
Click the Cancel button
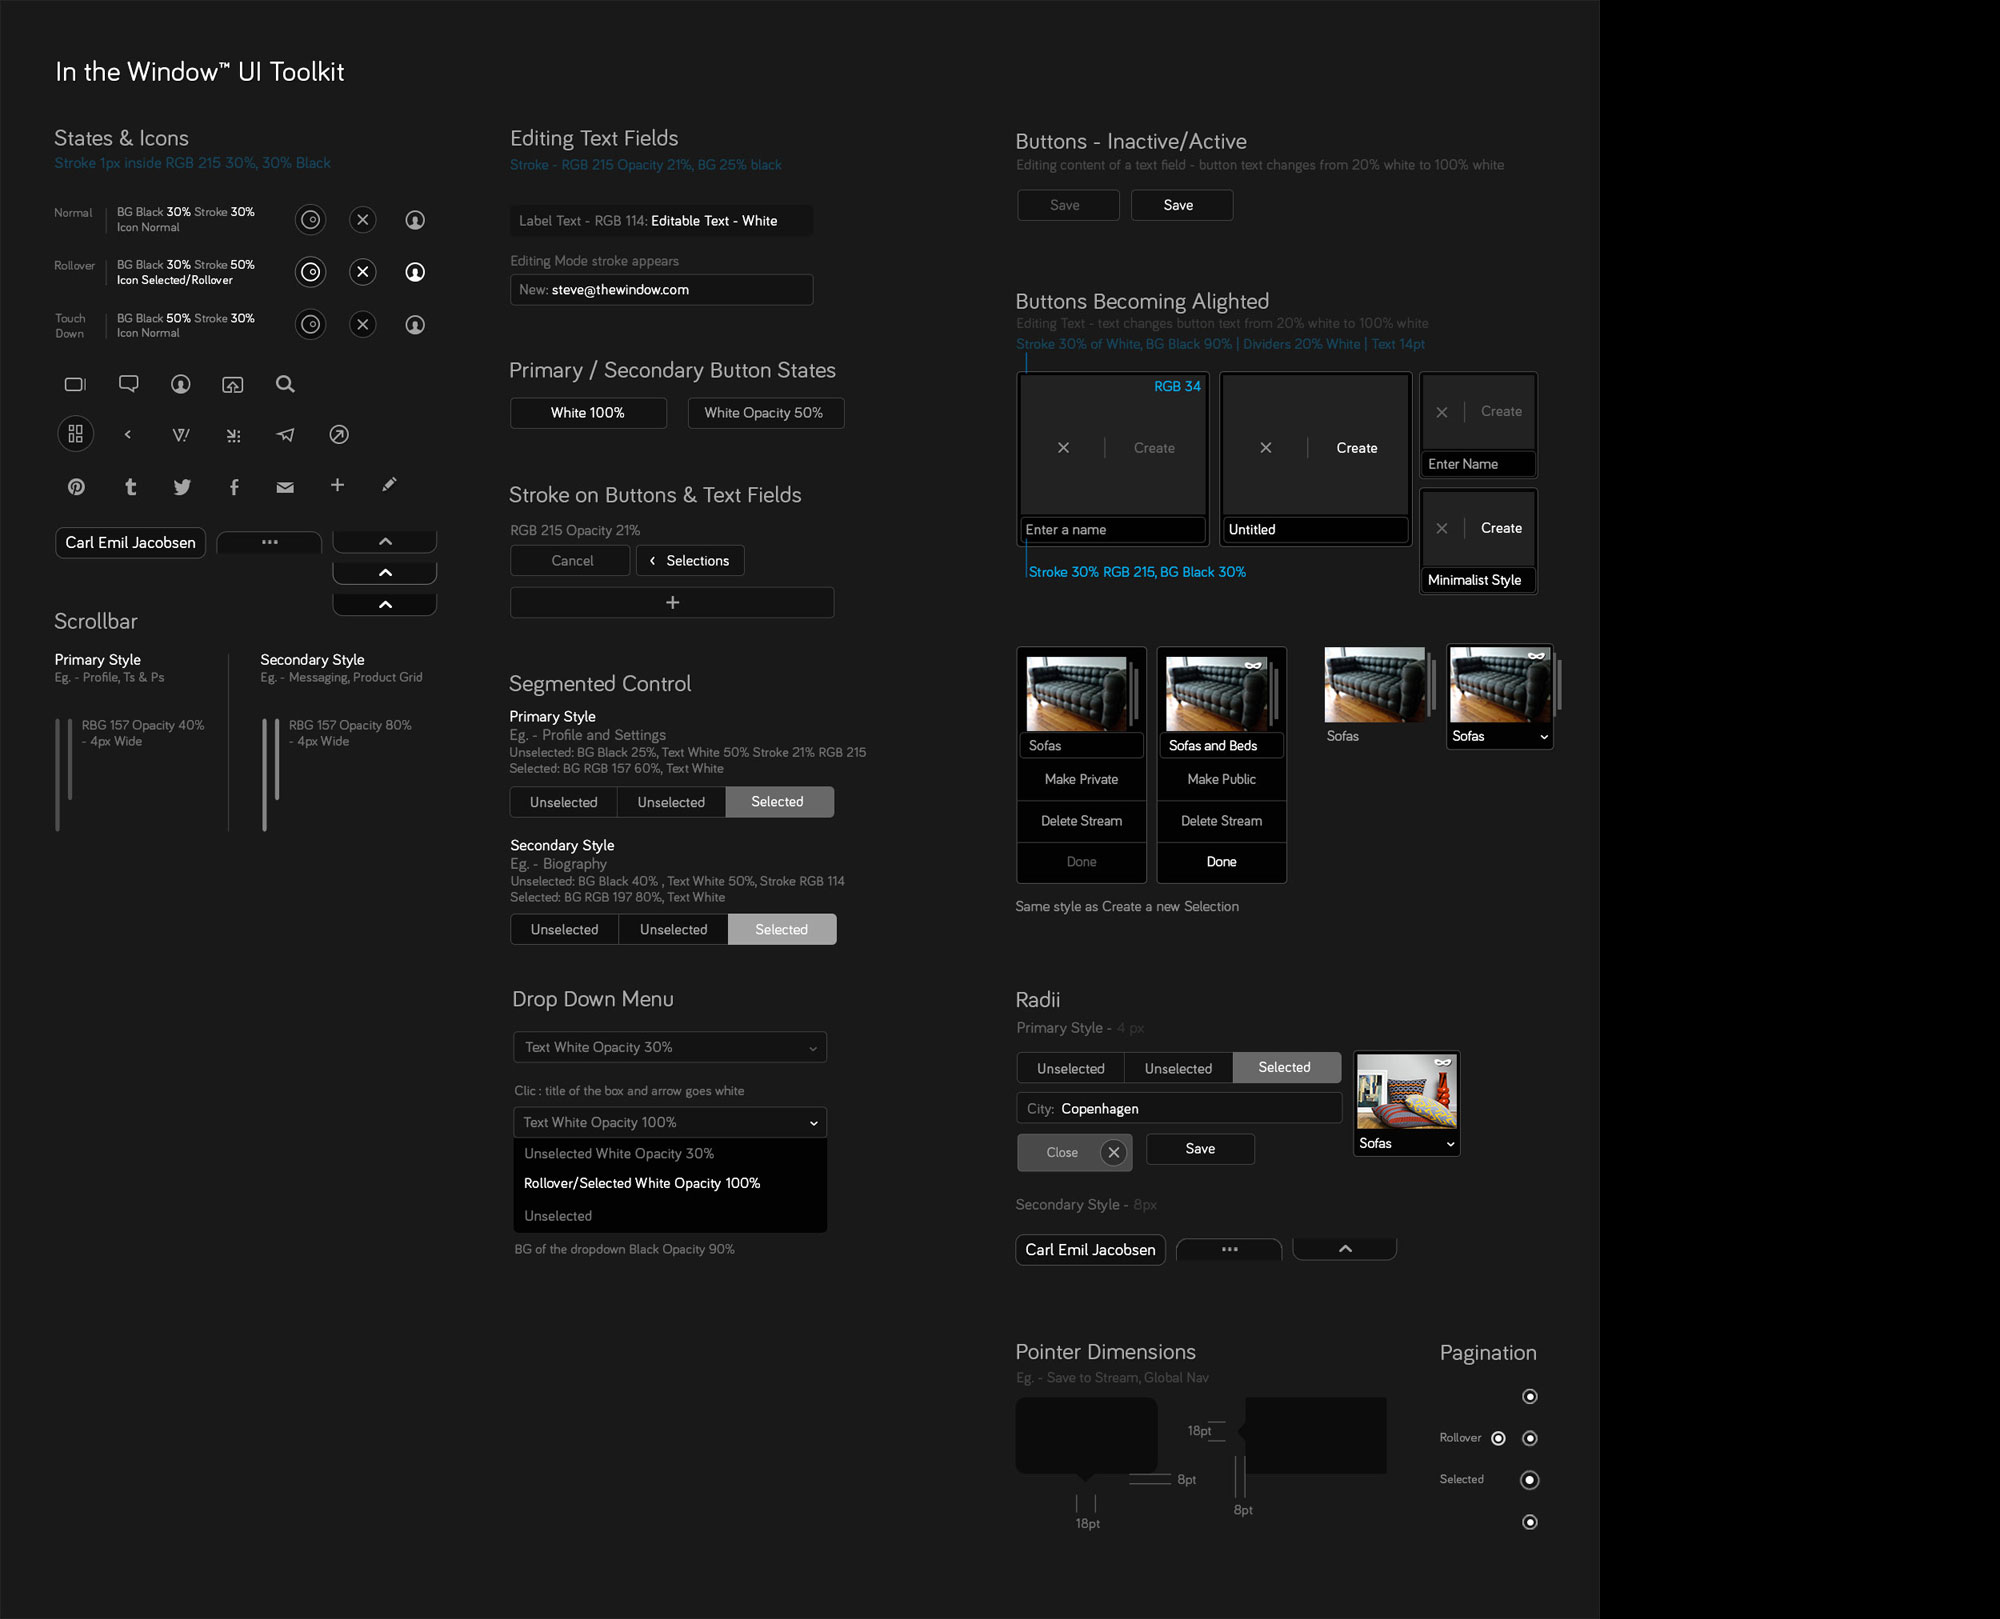click(571, 561)
